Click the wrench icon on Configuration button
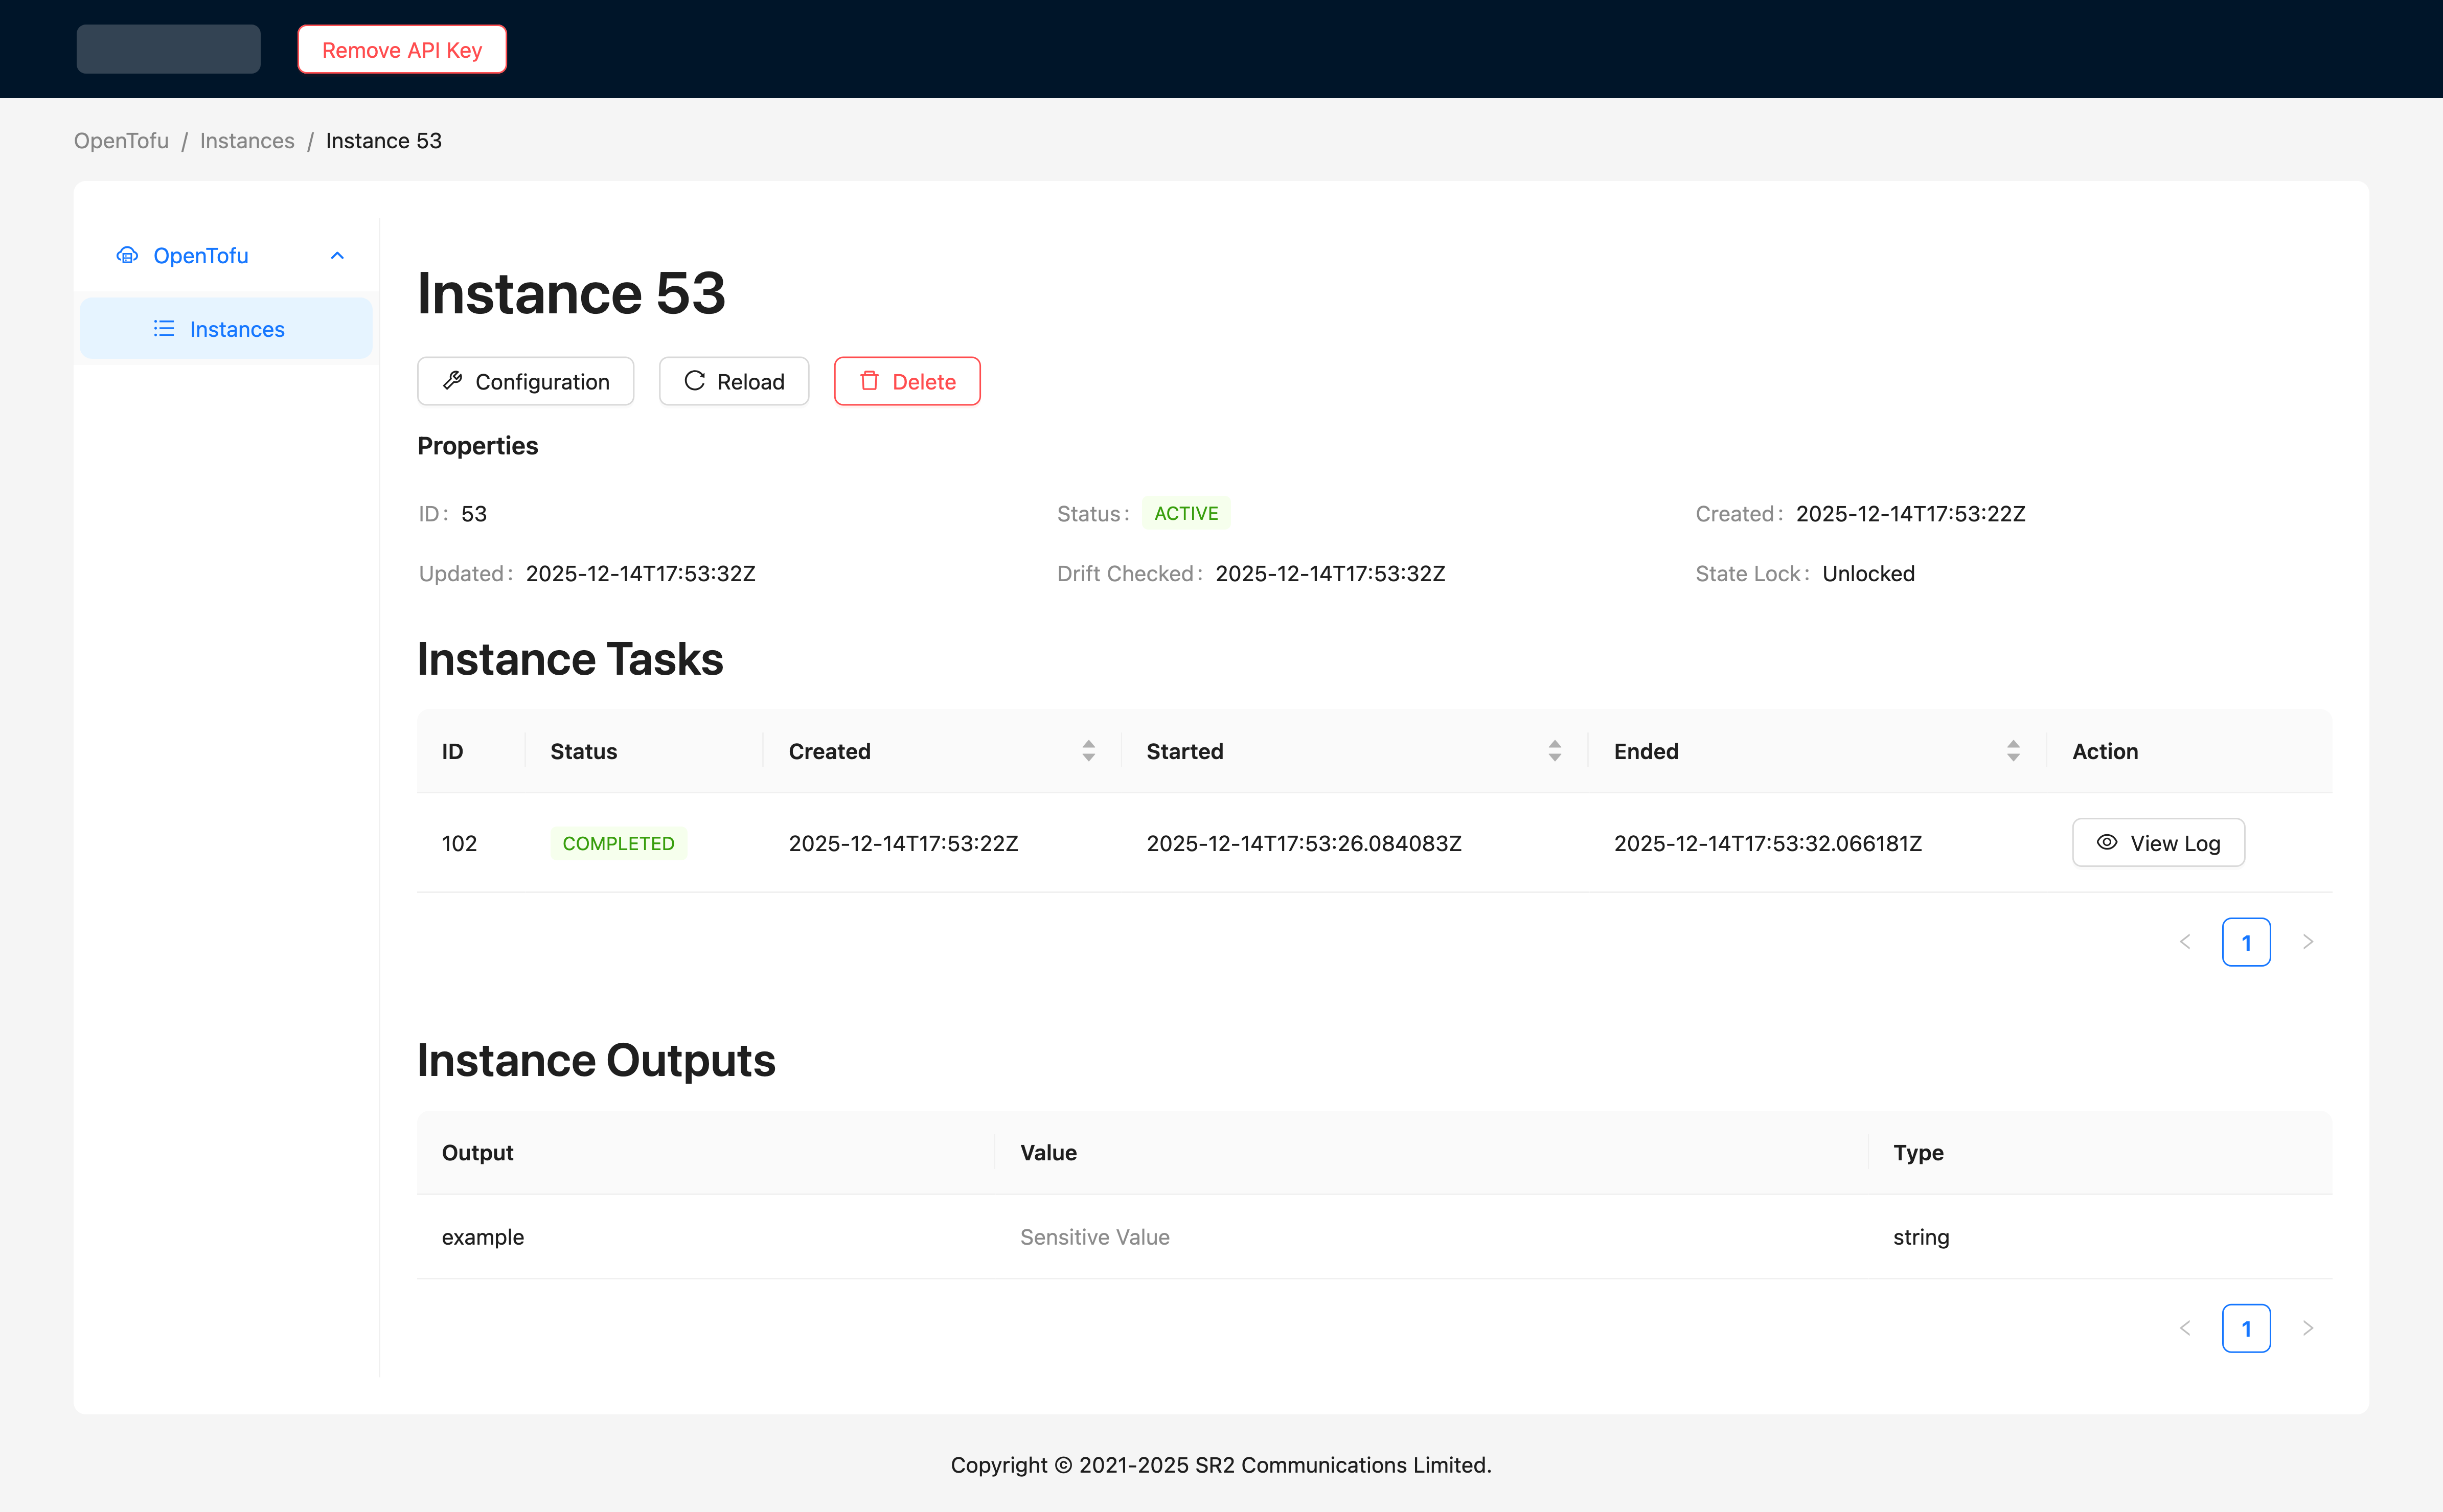This screenshot has width=2443, height=1512. [453, 380]
